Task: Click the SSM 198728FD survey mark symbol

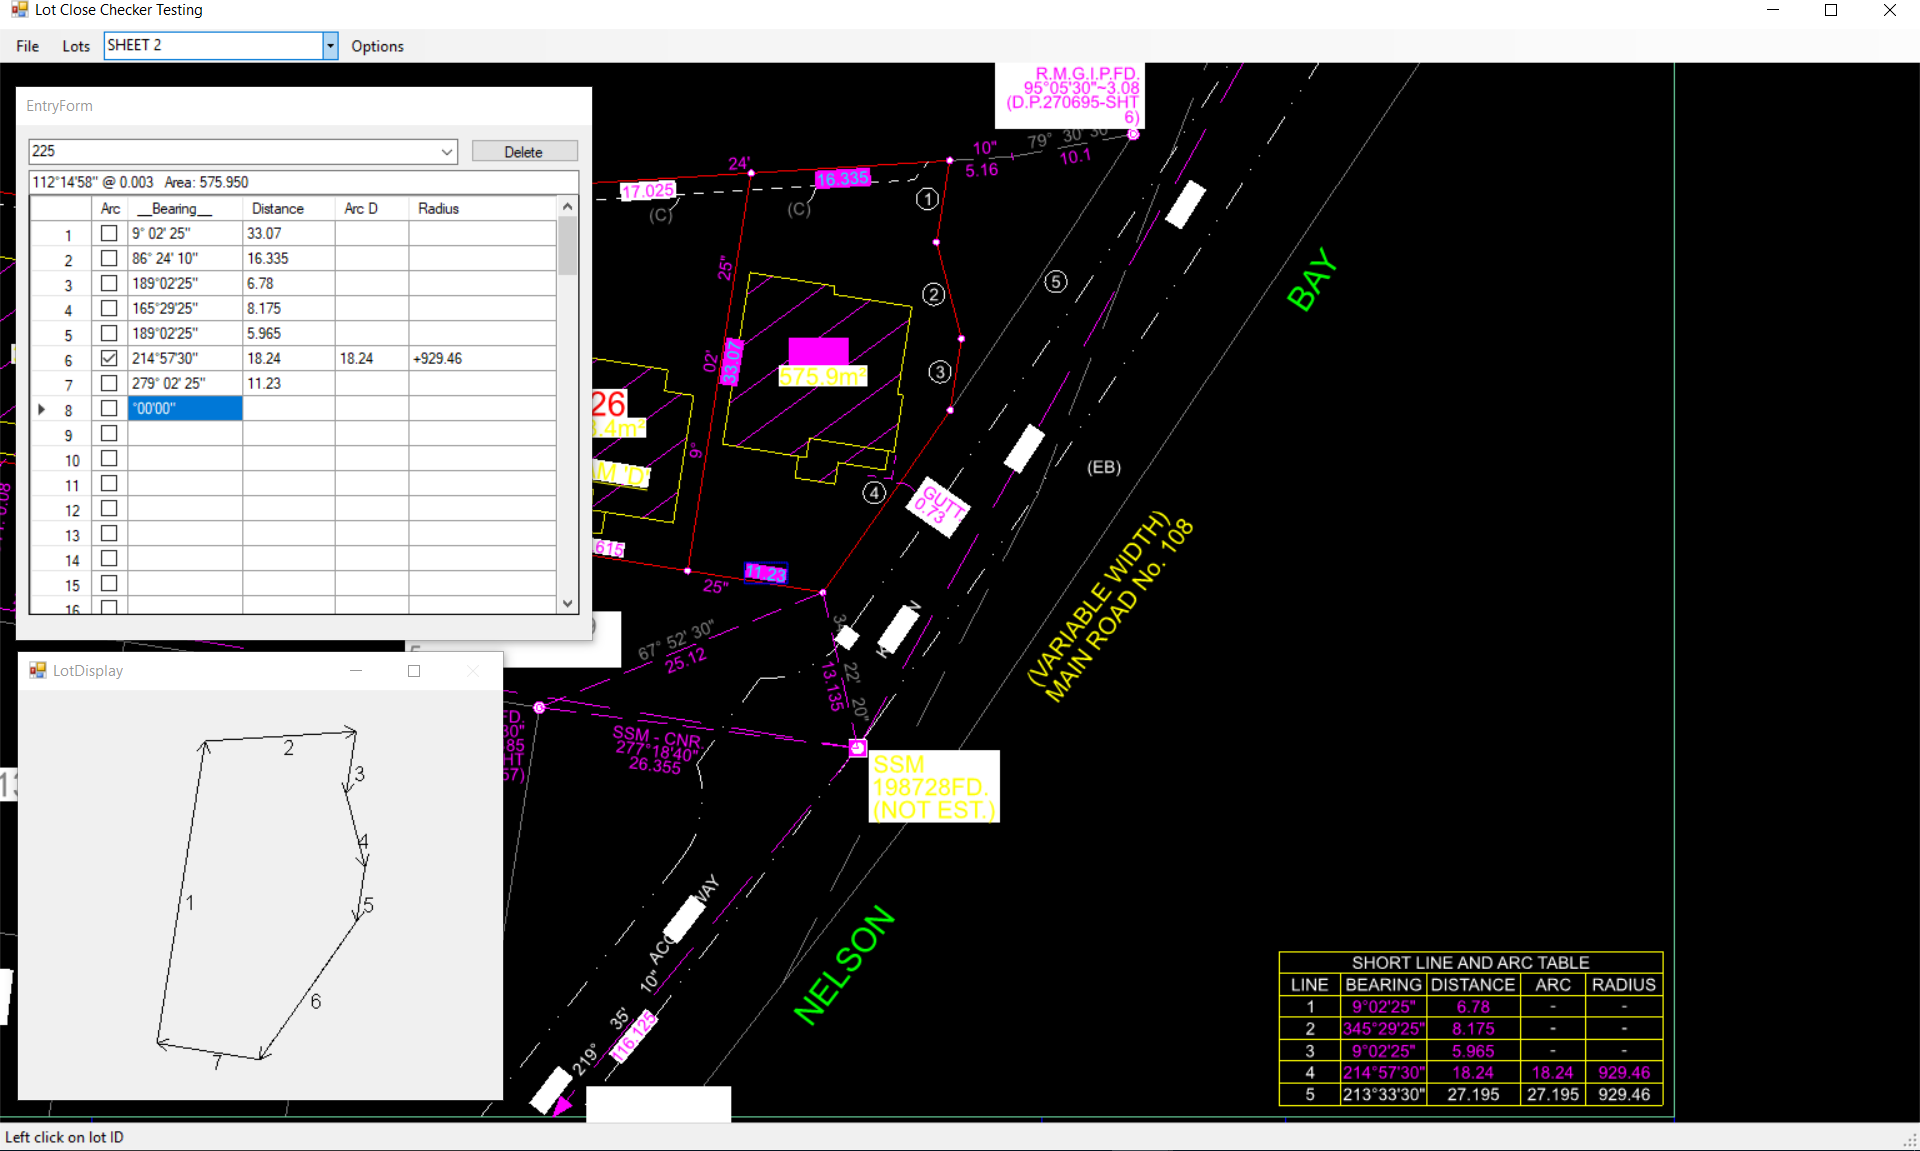Action: click(858, 747)
